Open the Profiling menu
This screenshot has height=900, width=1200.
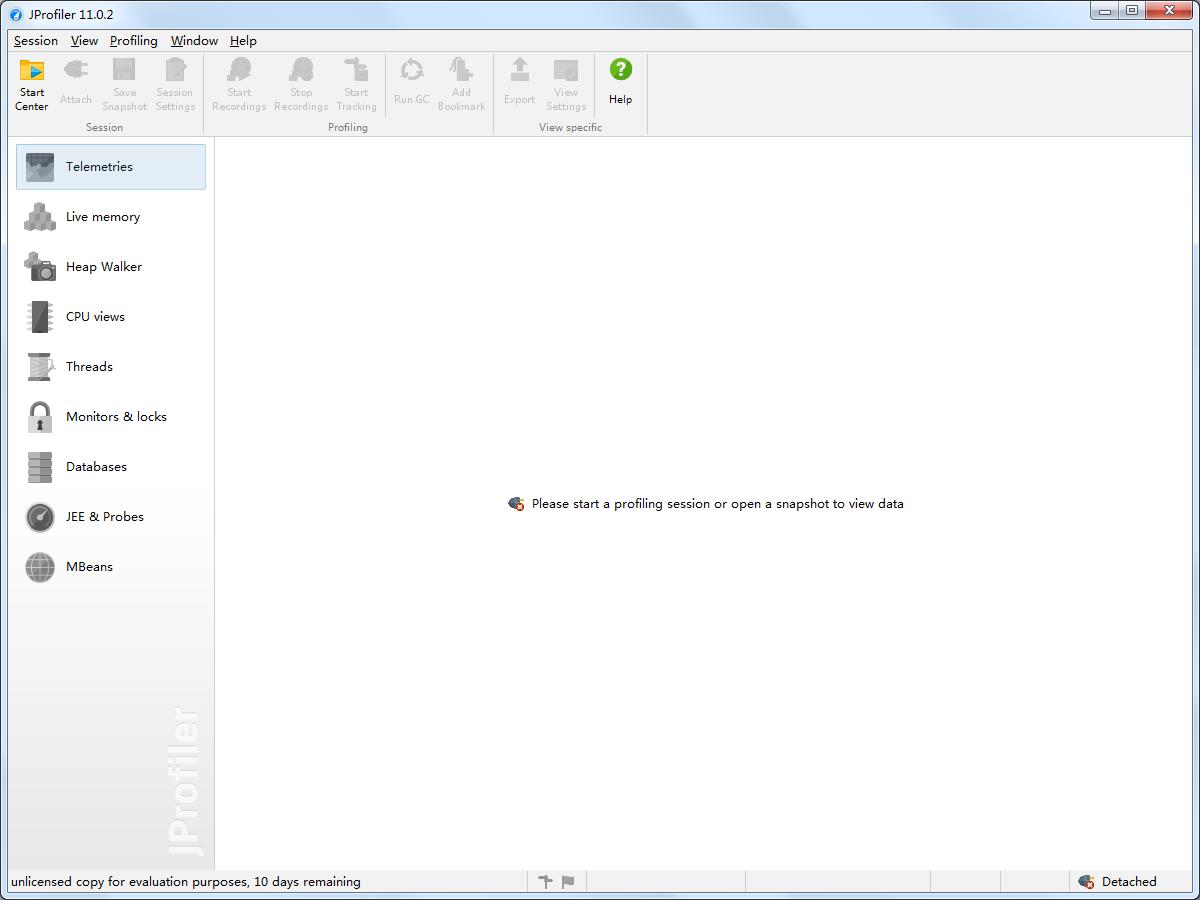click(x=134, y=41)
